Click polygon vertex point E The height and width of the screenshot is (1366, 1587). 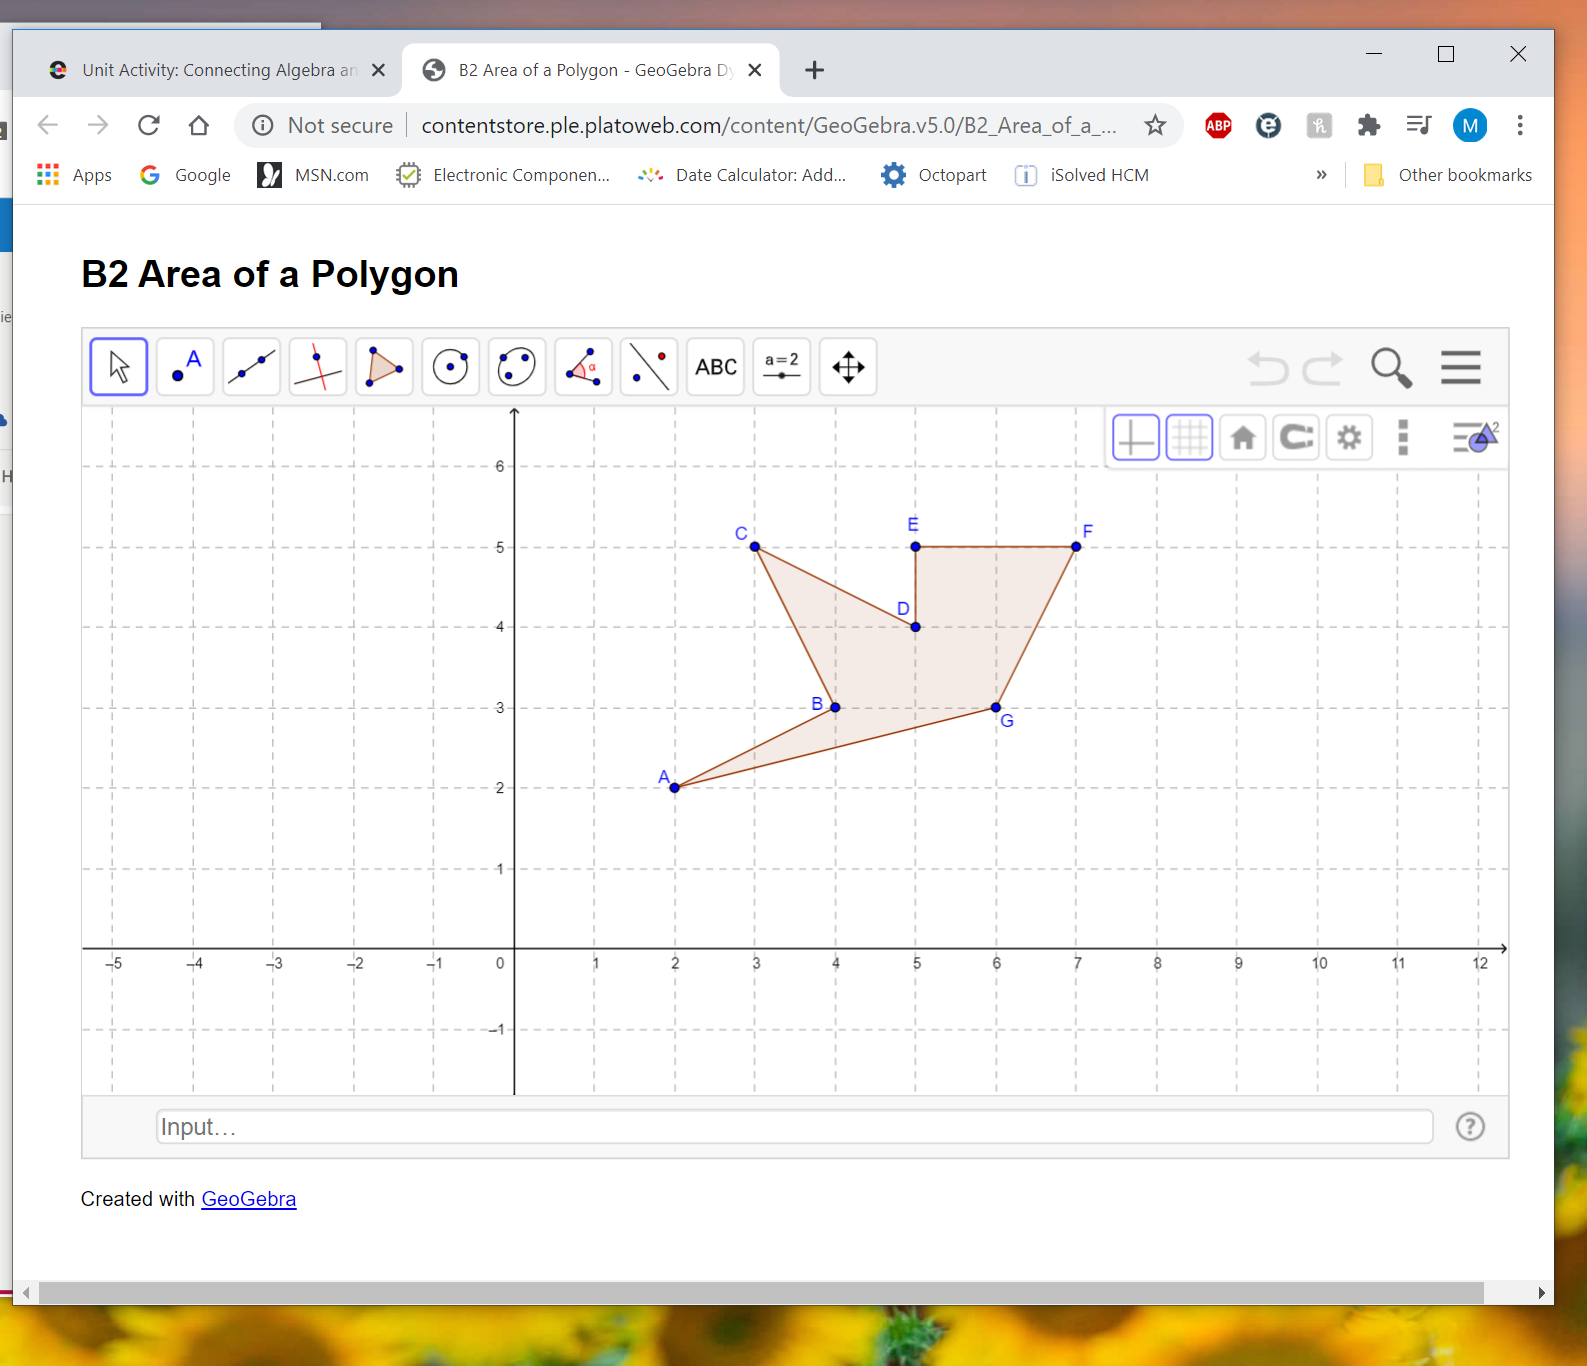915,547
